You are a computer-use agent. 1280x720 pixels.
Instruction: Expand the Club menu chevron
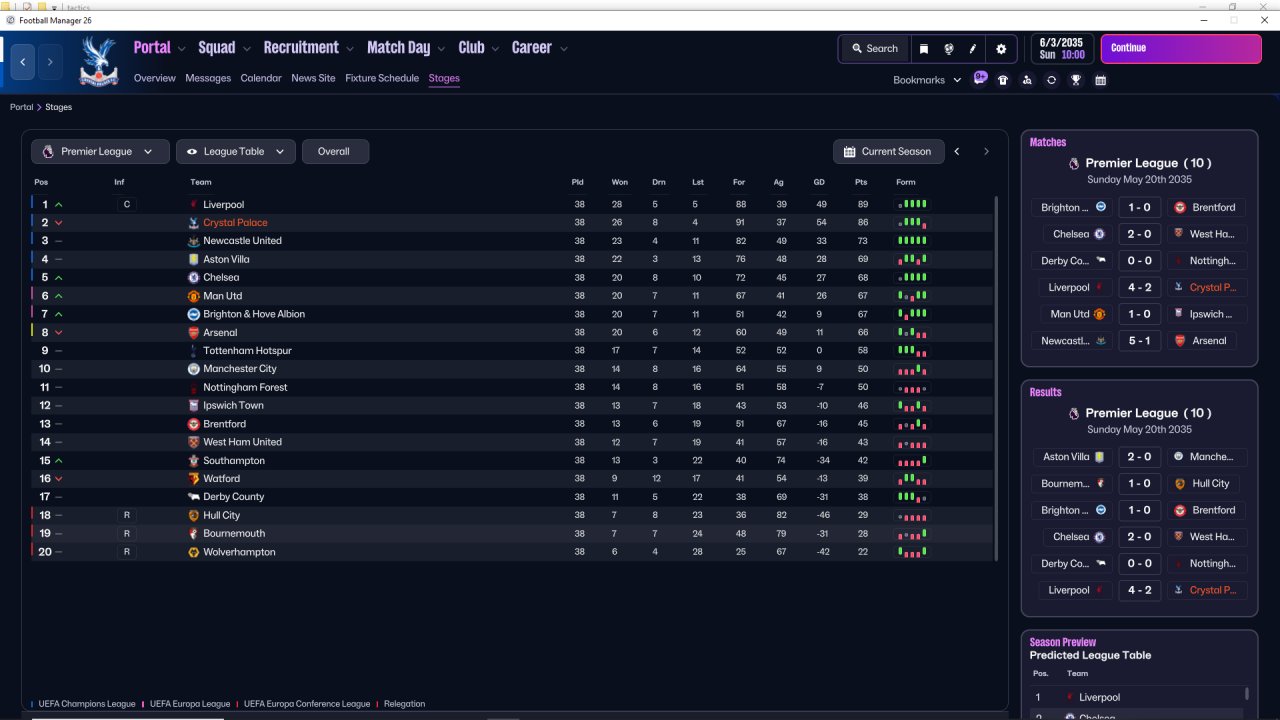(x=494, y=48)
